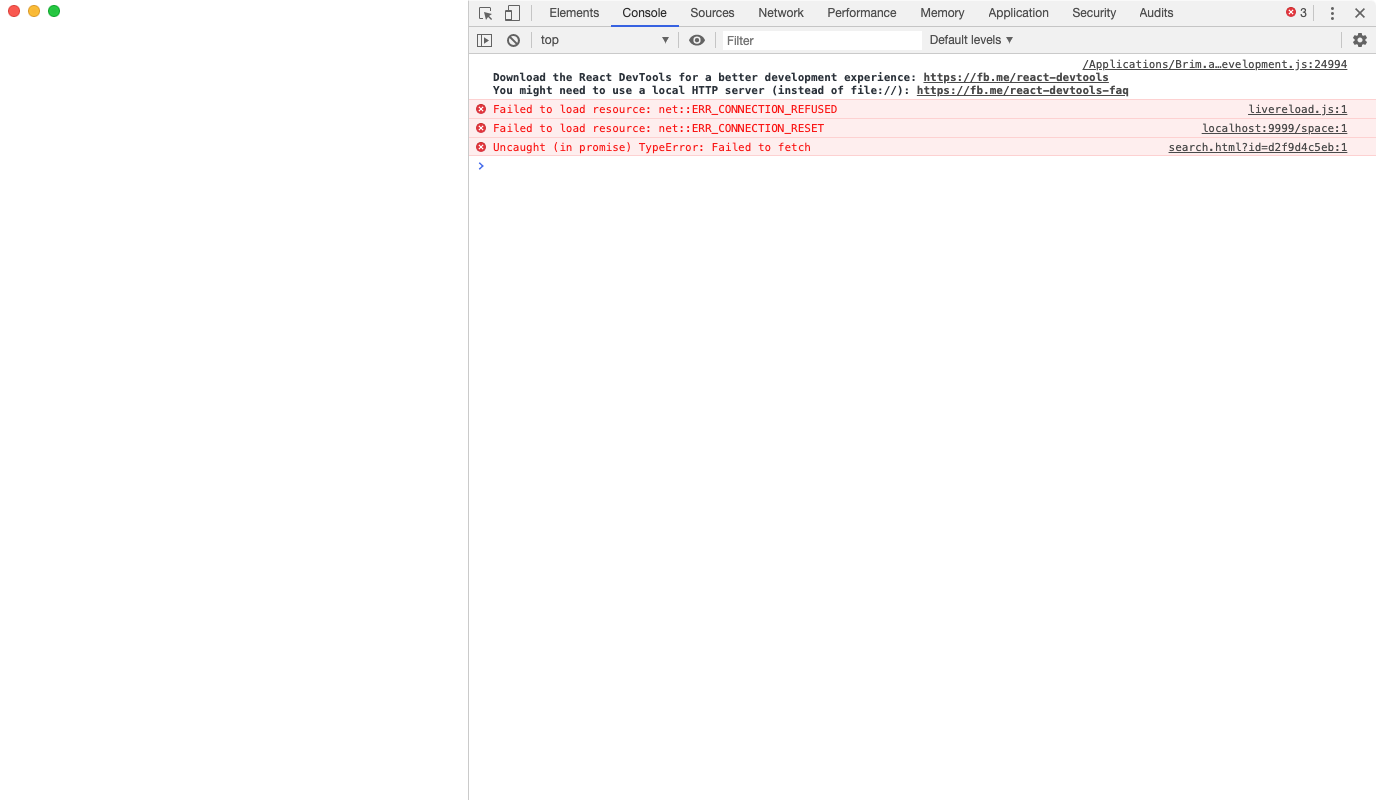Create a live expression with the eye icon

696,39
